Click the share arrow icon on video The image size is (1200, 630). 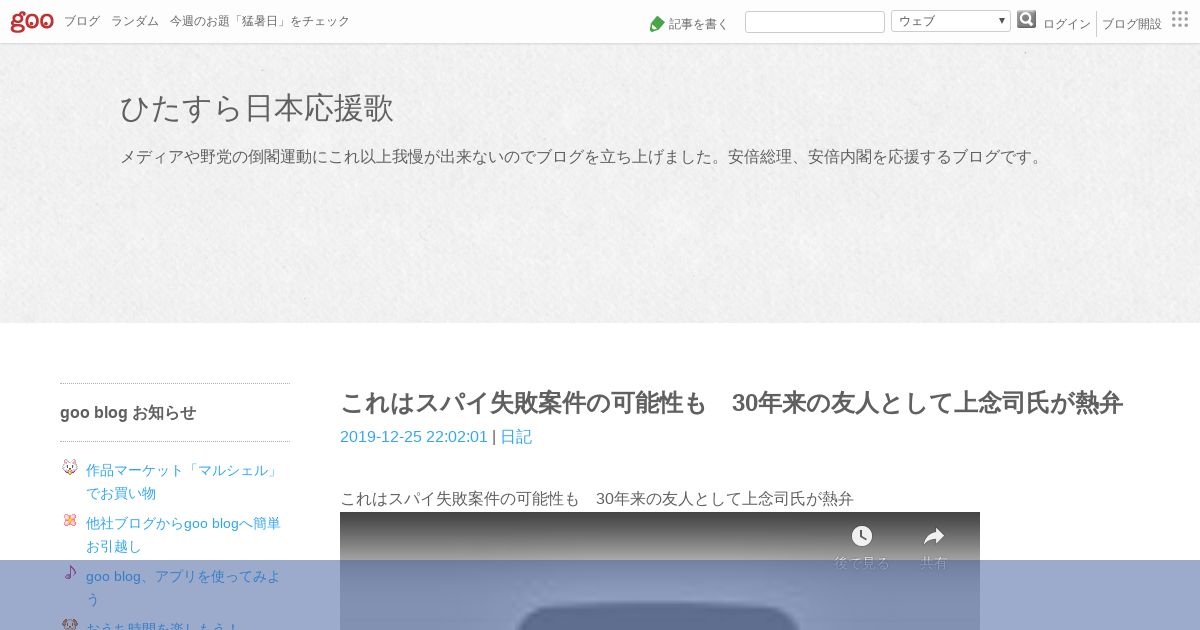coord(934,536)
